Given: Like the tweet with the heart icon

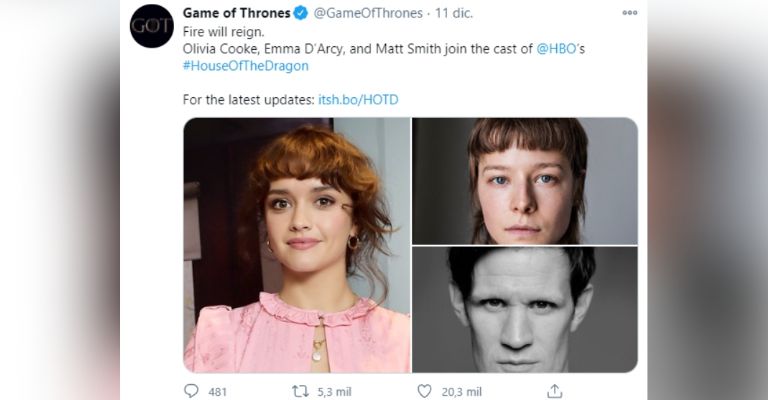Looking at the screenshot, I should pyautogui.click(x=424, y=391).
